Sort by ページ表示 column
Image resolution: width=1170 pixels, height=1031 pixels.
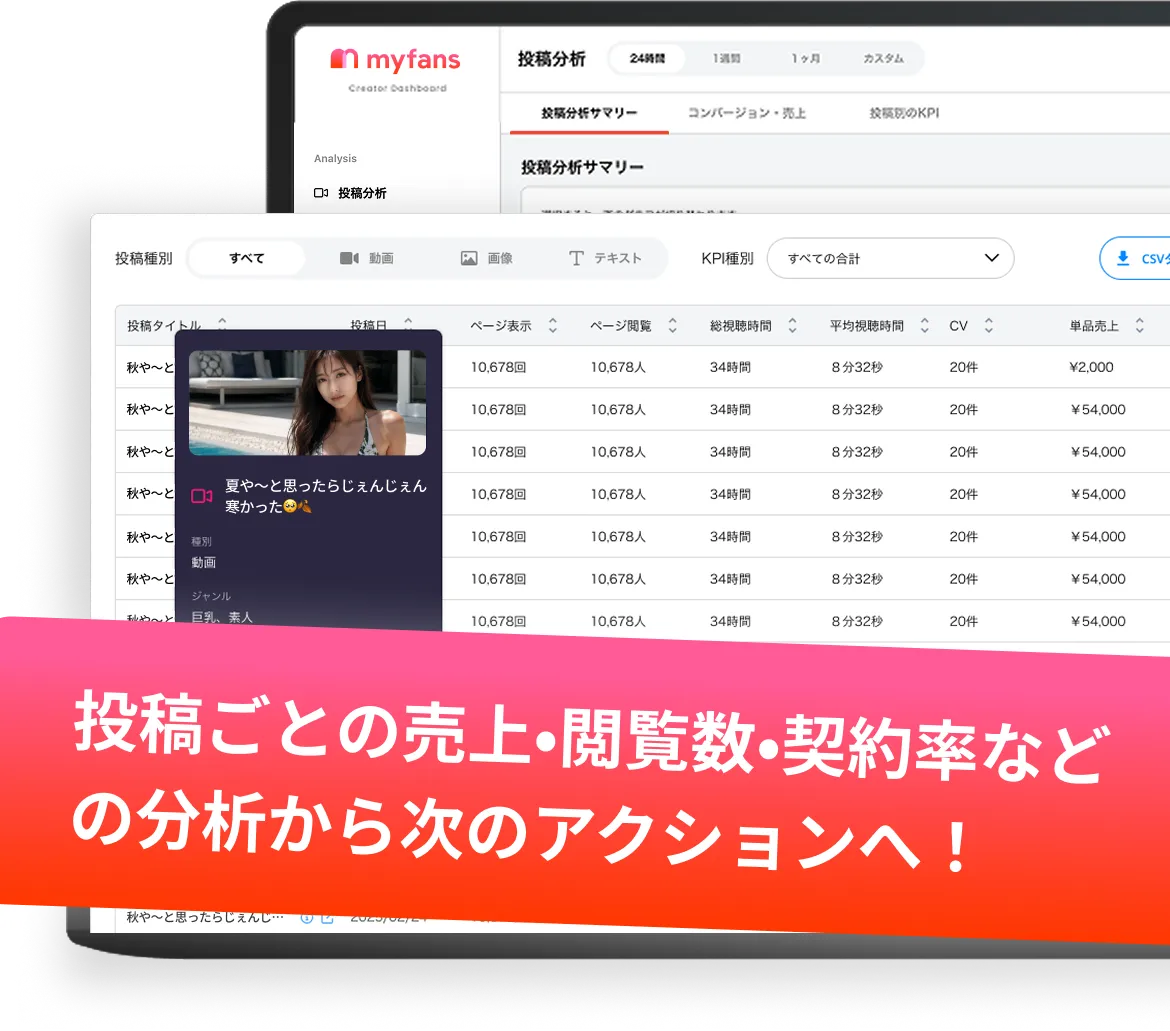[553, 325]
